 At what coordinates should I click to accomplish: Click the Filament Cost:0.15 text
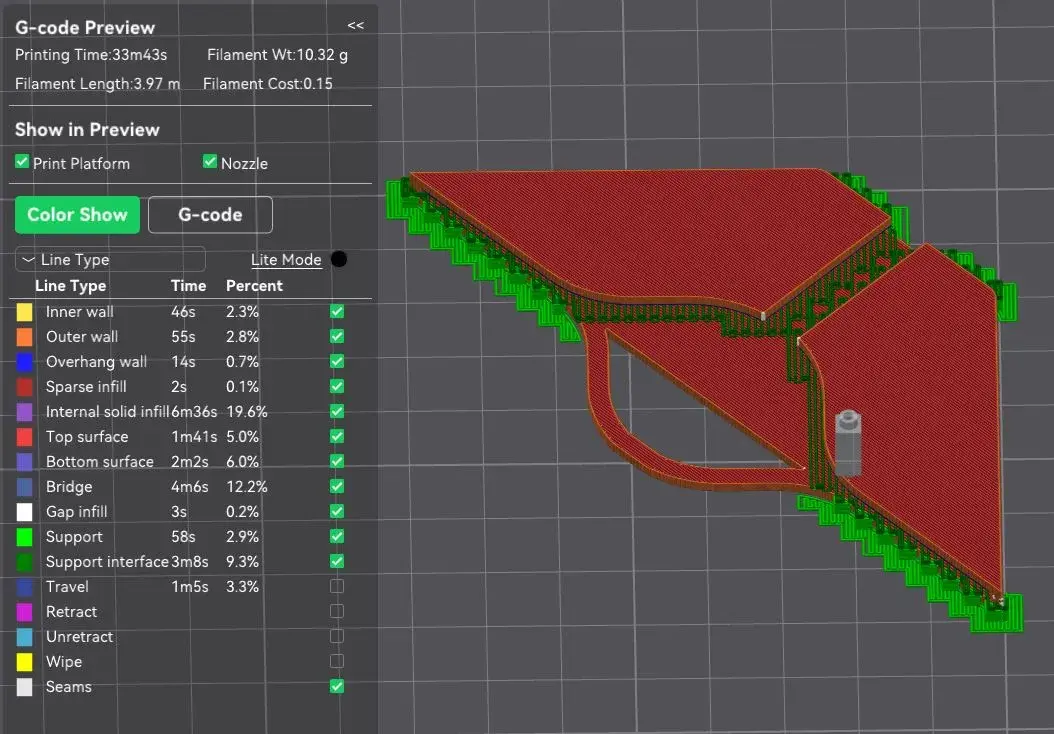(x=268, y=84)
